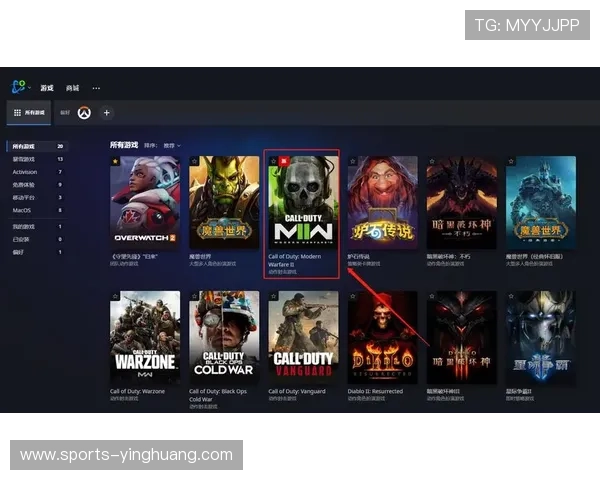The height and width of the screenshot is (480, 600).
Task: Favorite Diablo Immortal via its star
Action: click(432, 161)
